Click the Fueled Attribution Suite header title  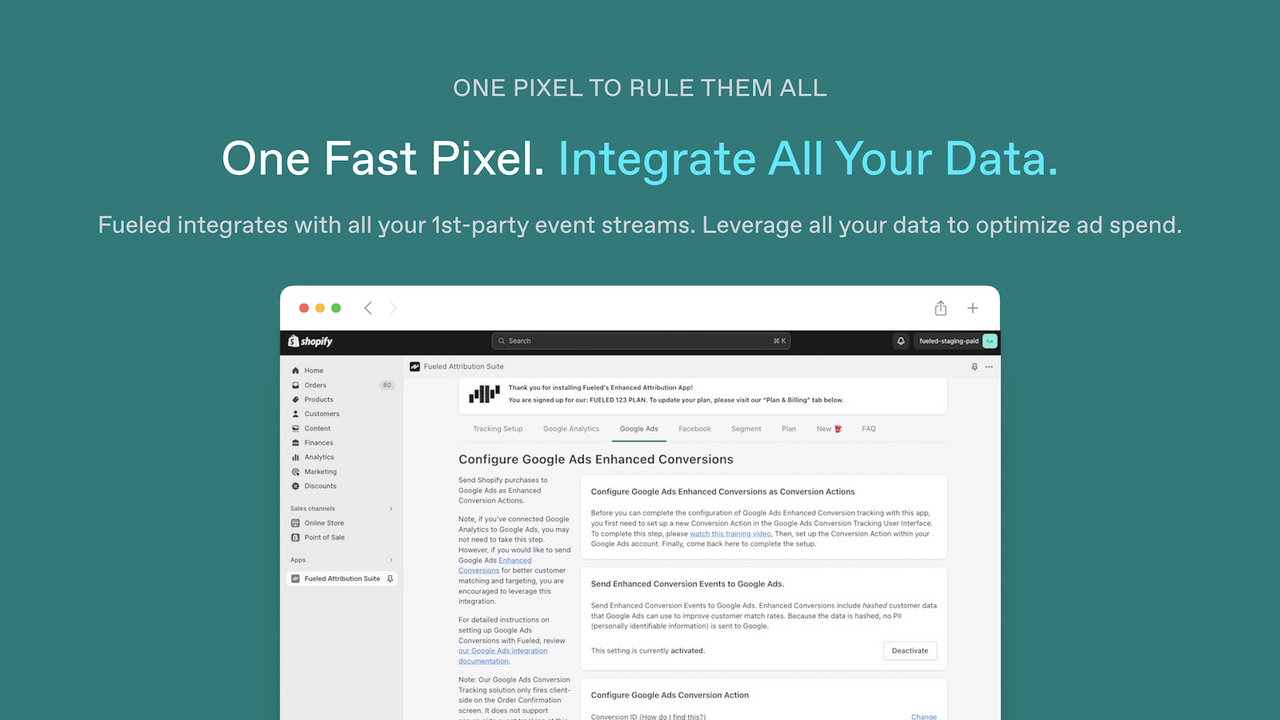pyautogui.click(x=464, y=367)
